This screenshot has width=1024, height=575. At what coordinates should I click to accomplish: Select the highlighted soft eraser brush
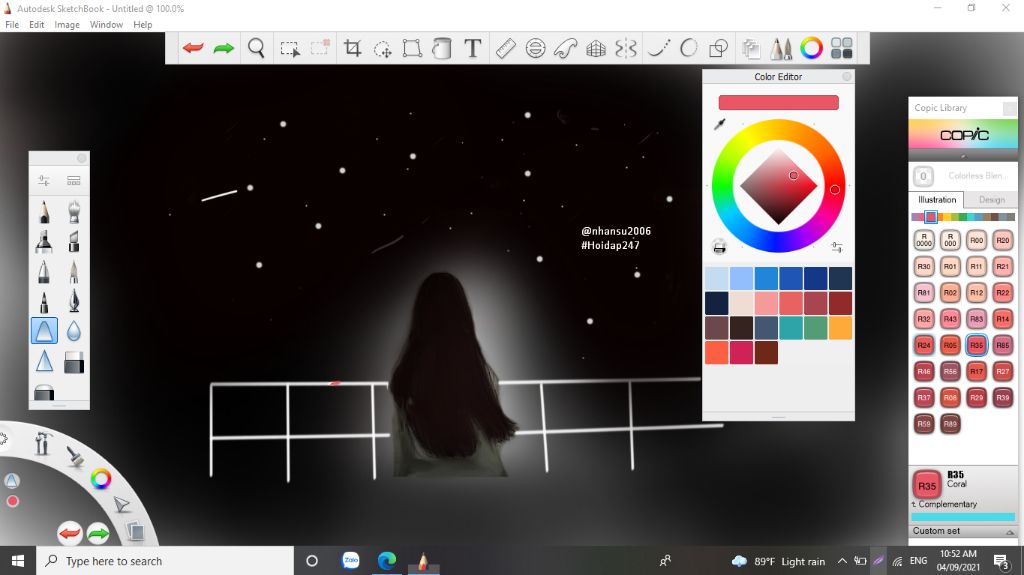[44, 331]
